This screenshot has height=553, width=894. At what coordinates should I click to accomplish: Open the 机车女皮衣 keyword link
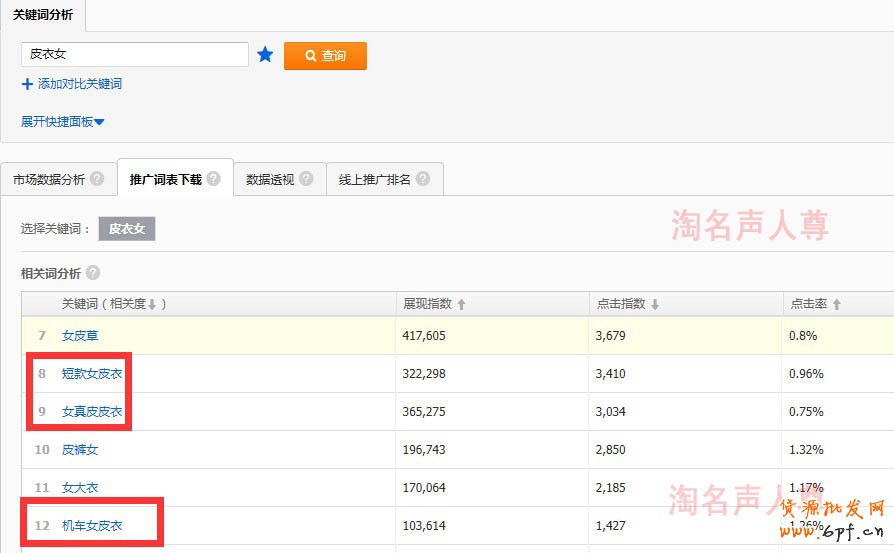92,525
